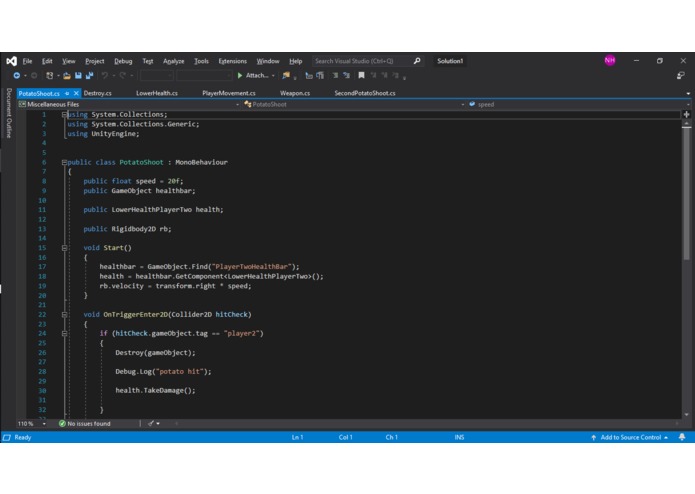
Task: Click the Visual Studio logo icon
Action: 12,61
